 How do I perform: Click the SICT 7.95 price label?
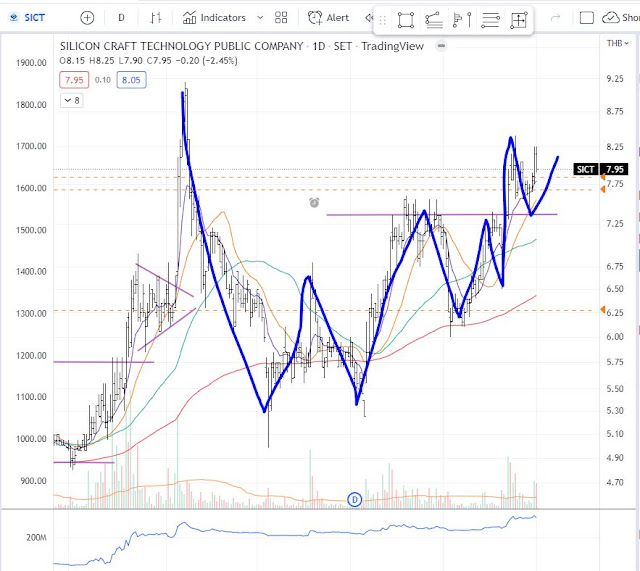(x=600, y=169)
